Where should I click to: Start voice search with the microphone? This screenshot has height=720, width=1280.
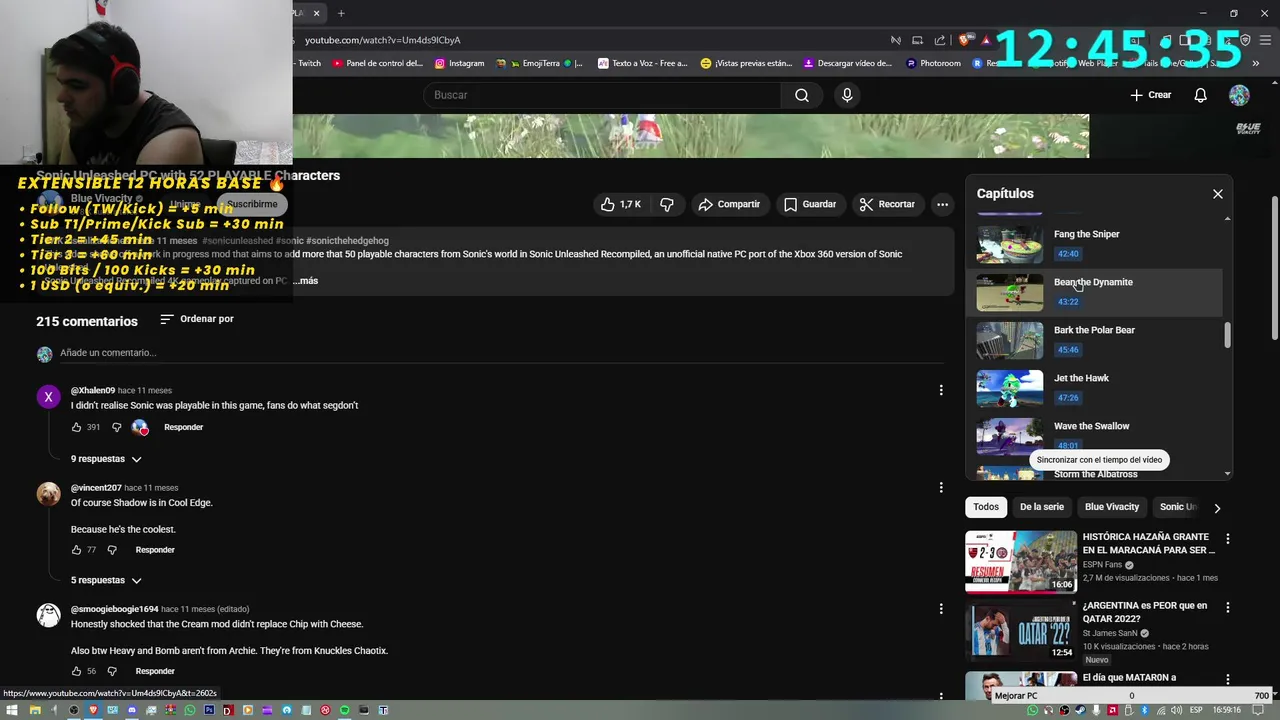(847, 95)
